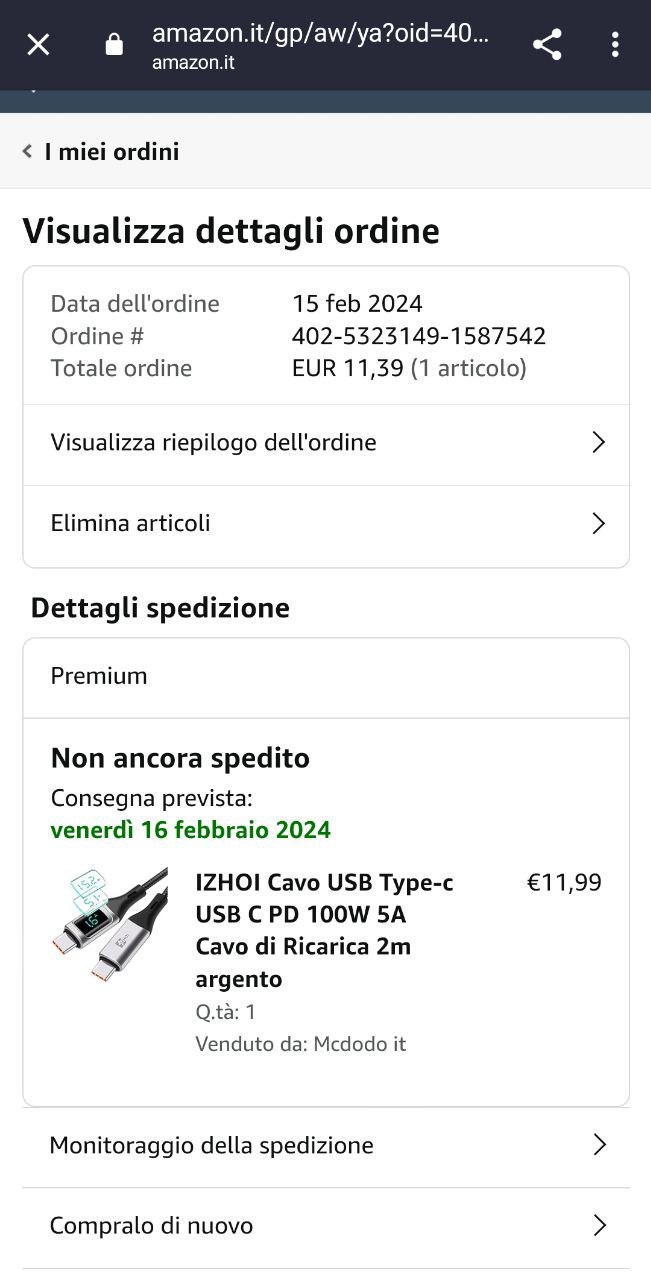
Task: Open the share icon in top bar
Action: click(547, 44)
